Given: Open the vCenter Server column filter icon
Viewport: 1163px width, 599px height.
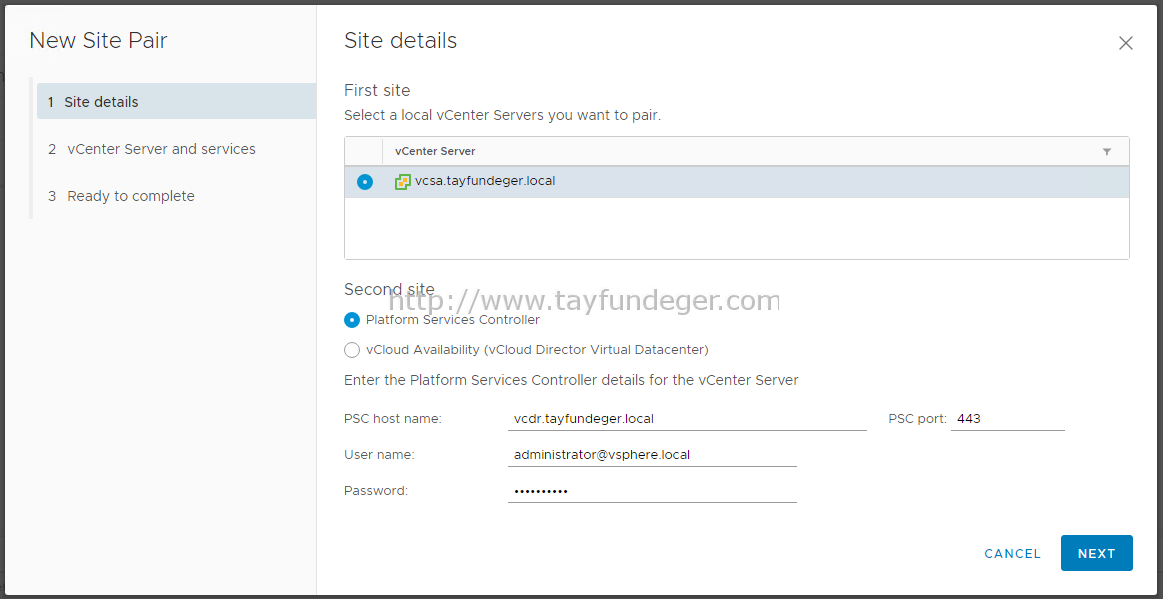Looking at the screenshot, I should [1107, 151].
